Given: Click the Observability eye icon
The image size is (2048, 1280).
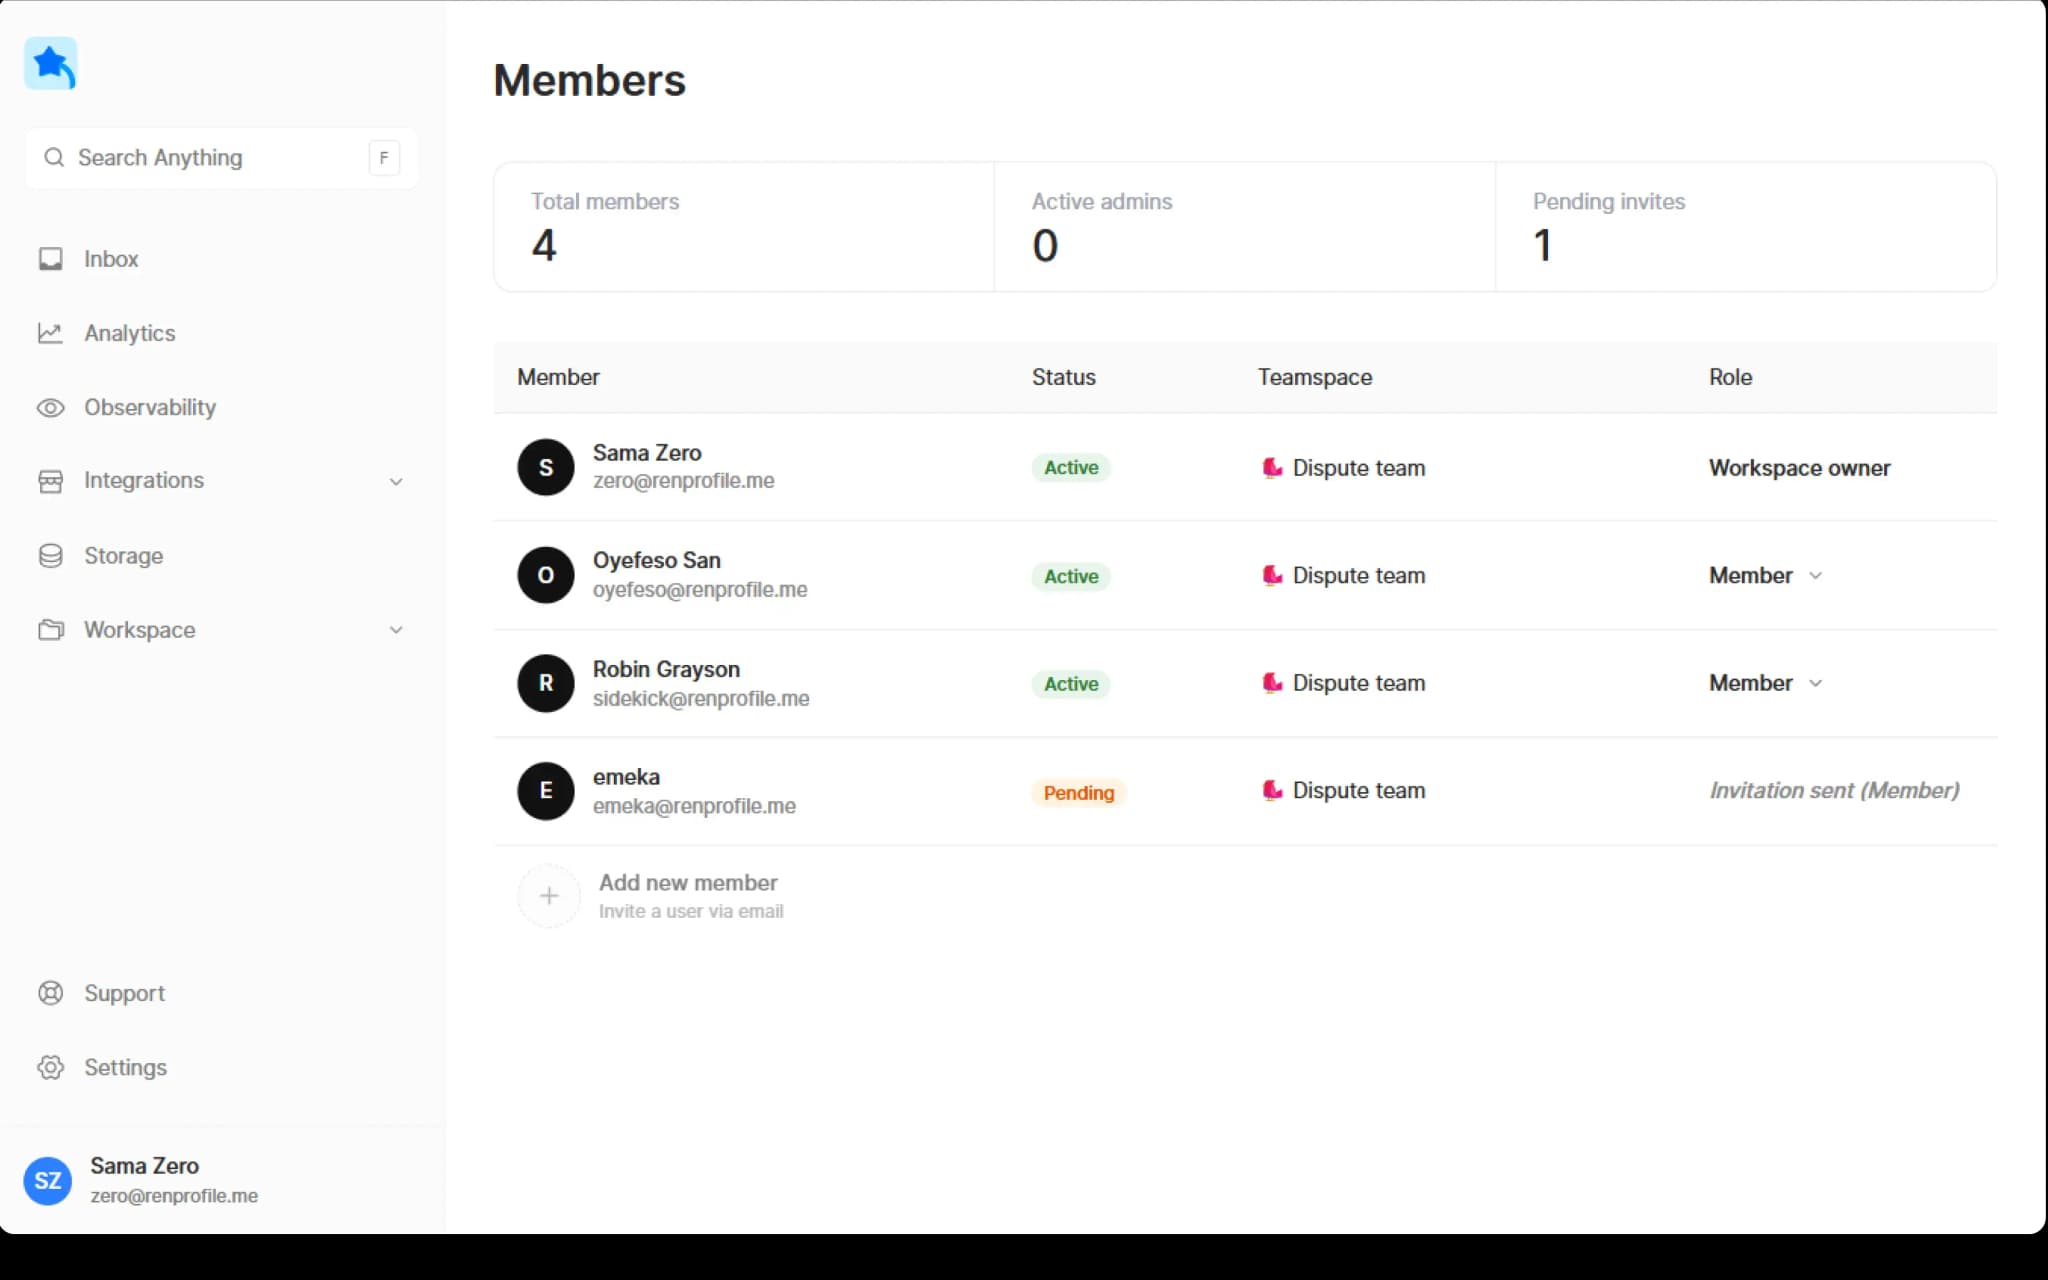Looking at the screenshot, I should [50, 408].
